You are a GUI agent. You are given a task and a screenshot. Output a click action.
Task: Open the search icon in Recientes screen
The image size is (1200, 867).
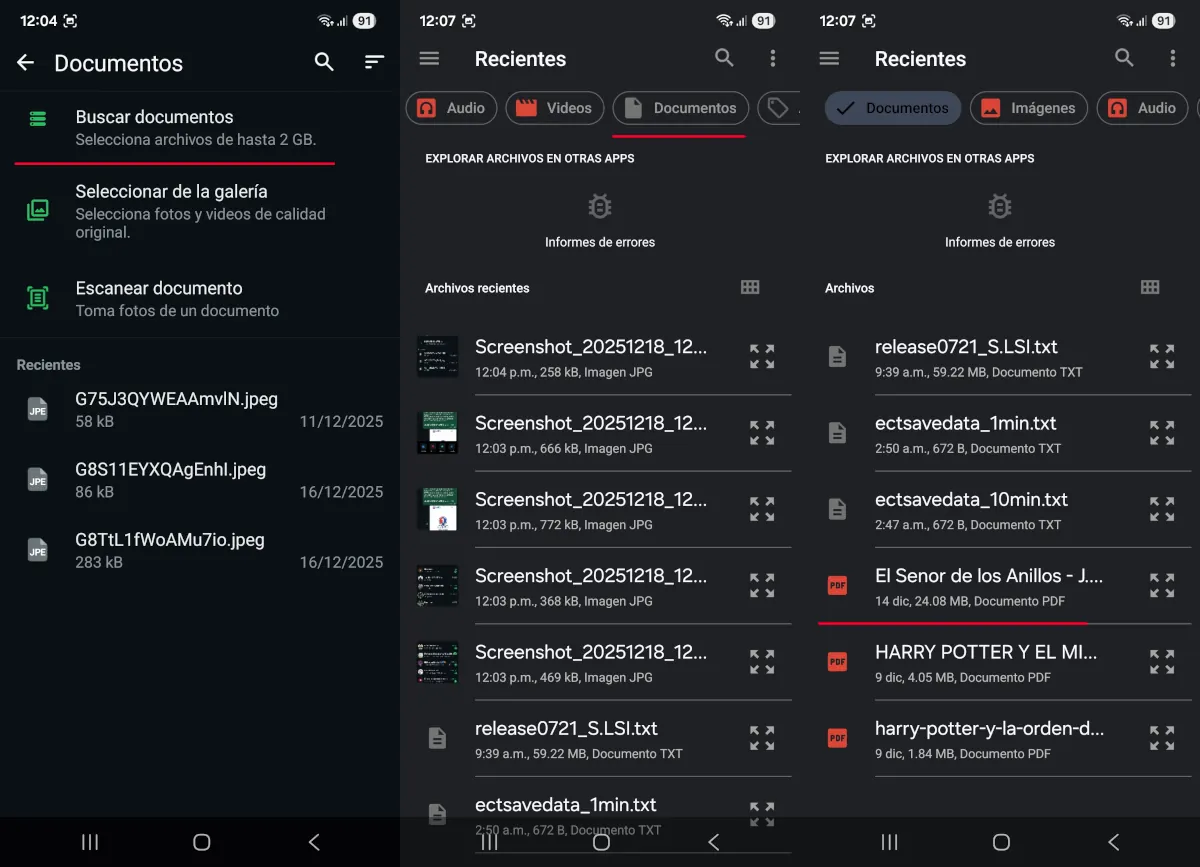click(724, 59)
